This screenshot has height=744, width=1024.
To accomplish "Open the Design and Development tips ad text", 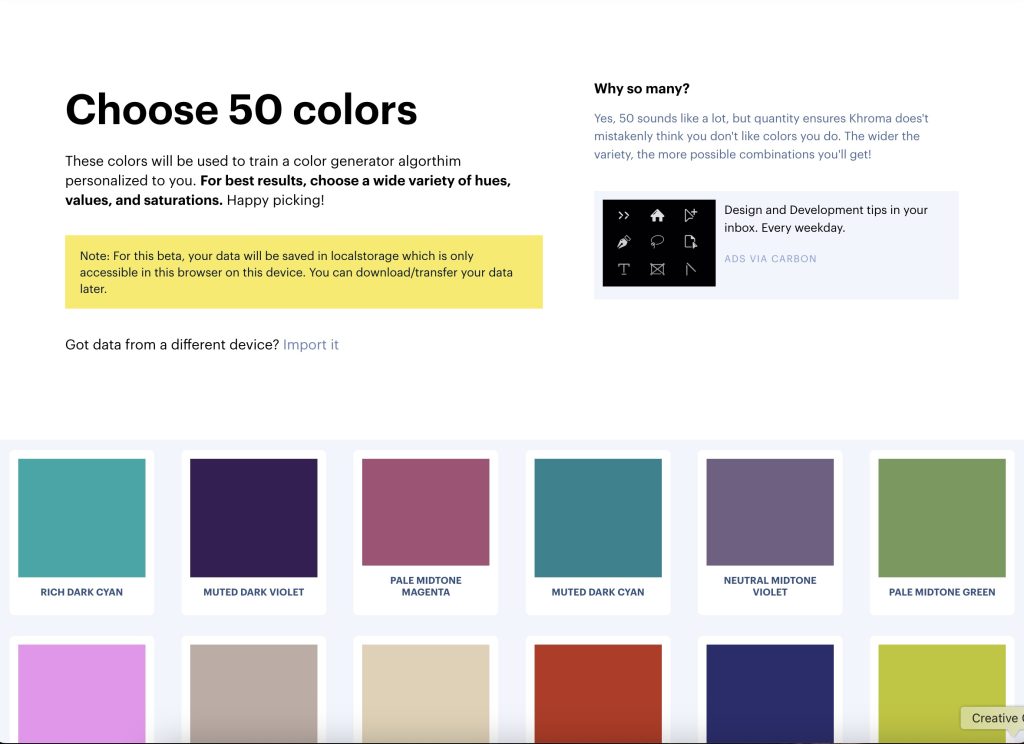I will pos(826,219).
